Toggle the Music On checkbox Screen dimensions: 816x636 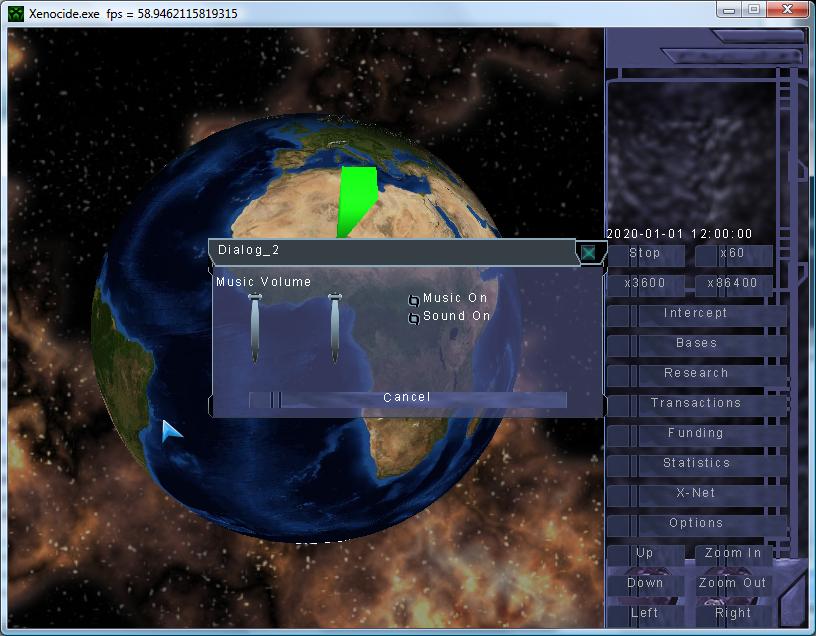[414, 300]
